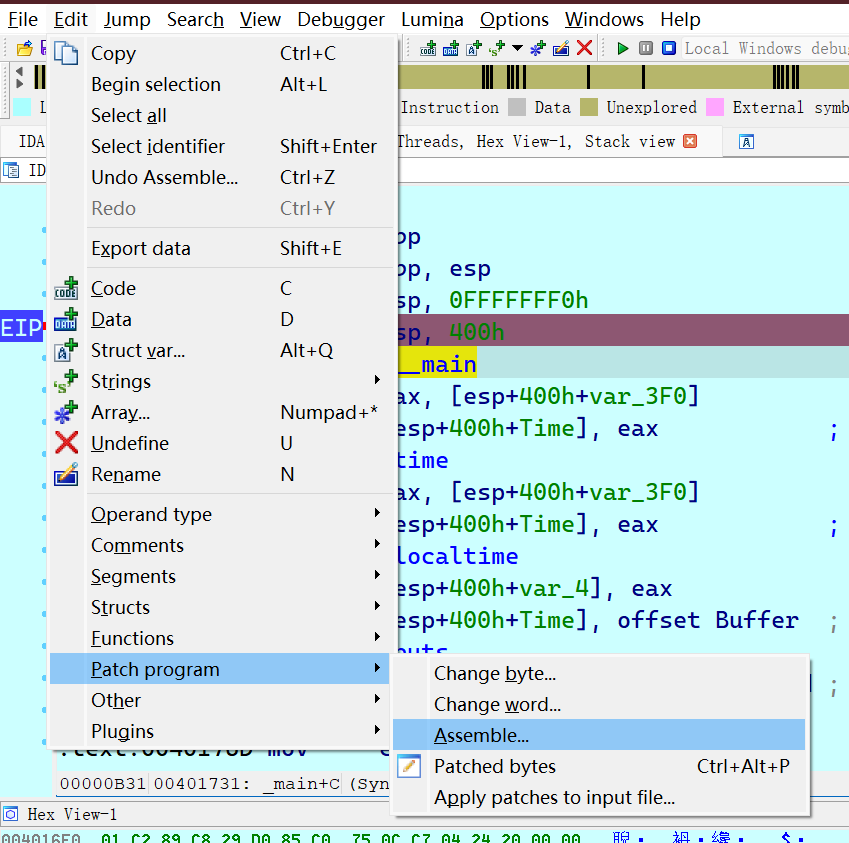Start the debugger process with the green play icon
The height and width of the screenshot is (843, 849).
pyautogui.click(x=623, y=48)
